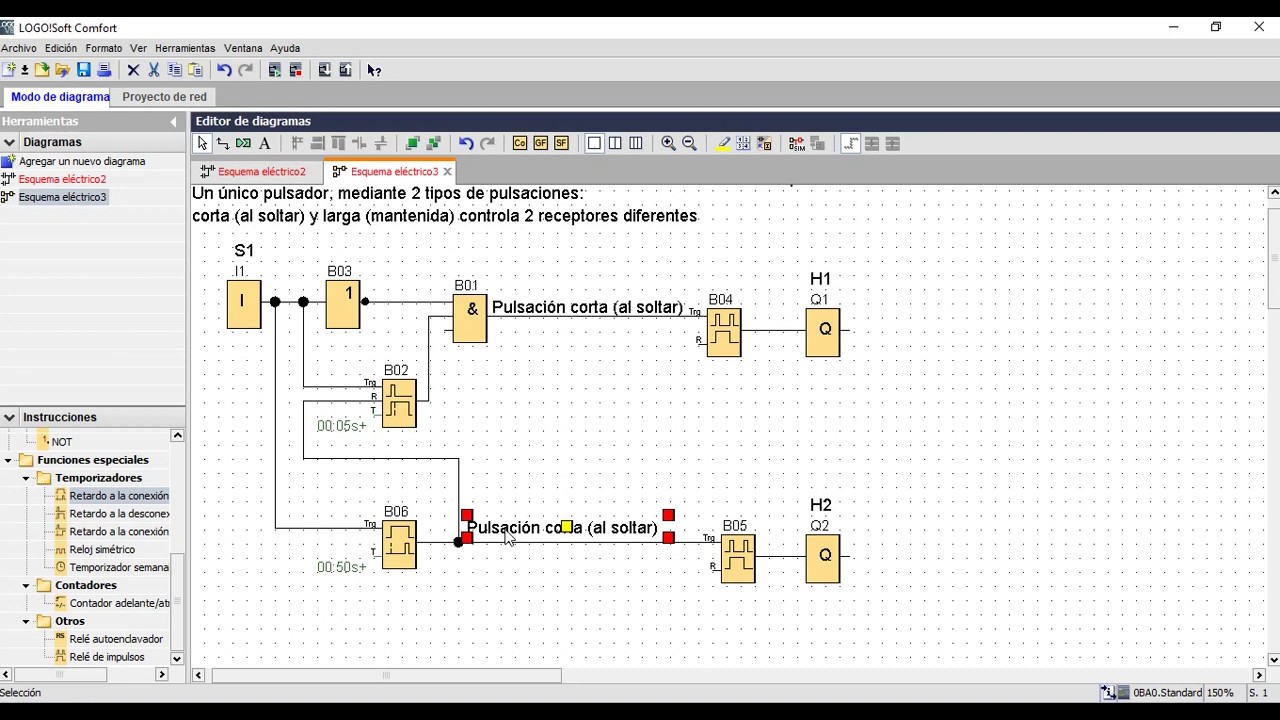1280x720 pixels.
Task: Select Temporizador semanal instruction
Action: point(119,568)
